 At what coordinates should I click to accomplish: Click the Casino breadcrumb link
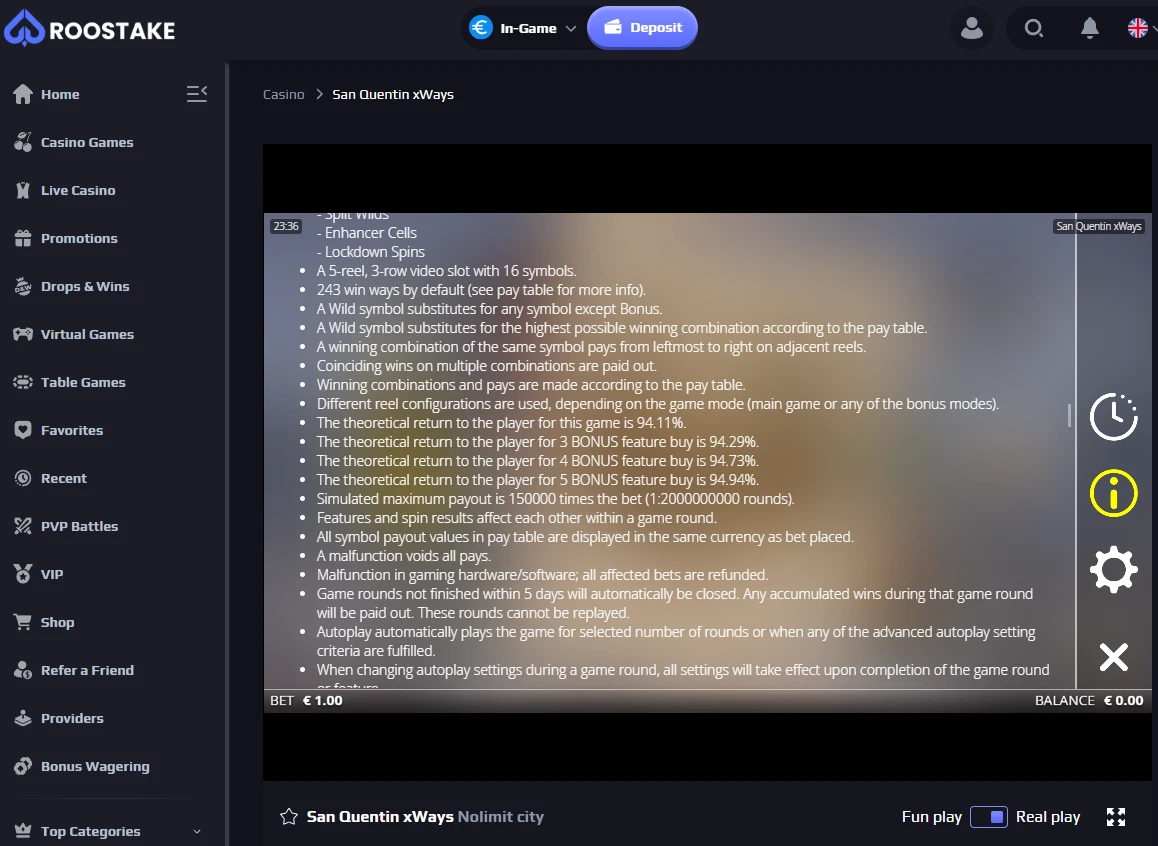tap(284, 94)
